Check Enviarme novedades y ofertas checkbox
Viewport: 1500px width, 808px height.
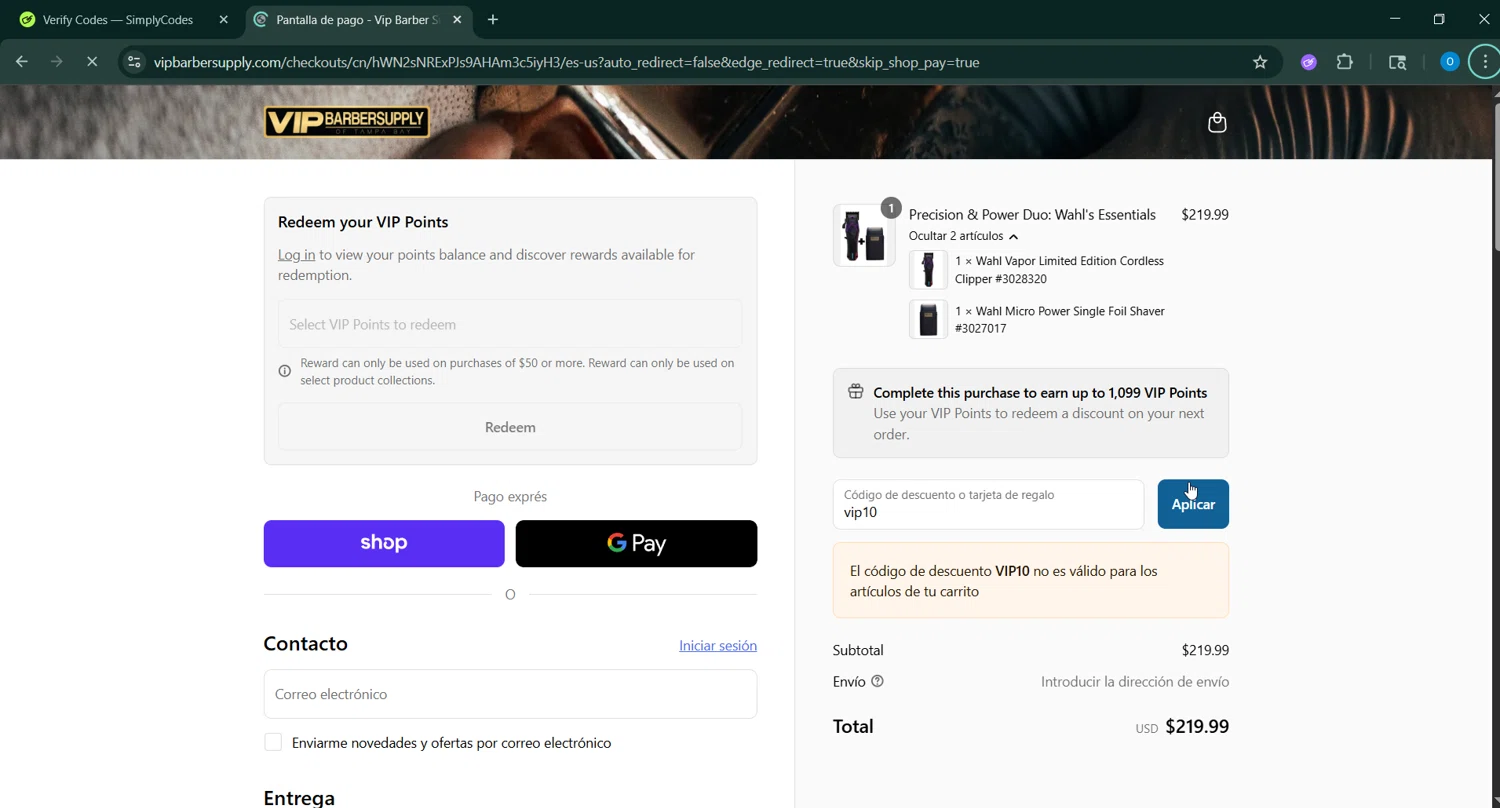point(273,742)
